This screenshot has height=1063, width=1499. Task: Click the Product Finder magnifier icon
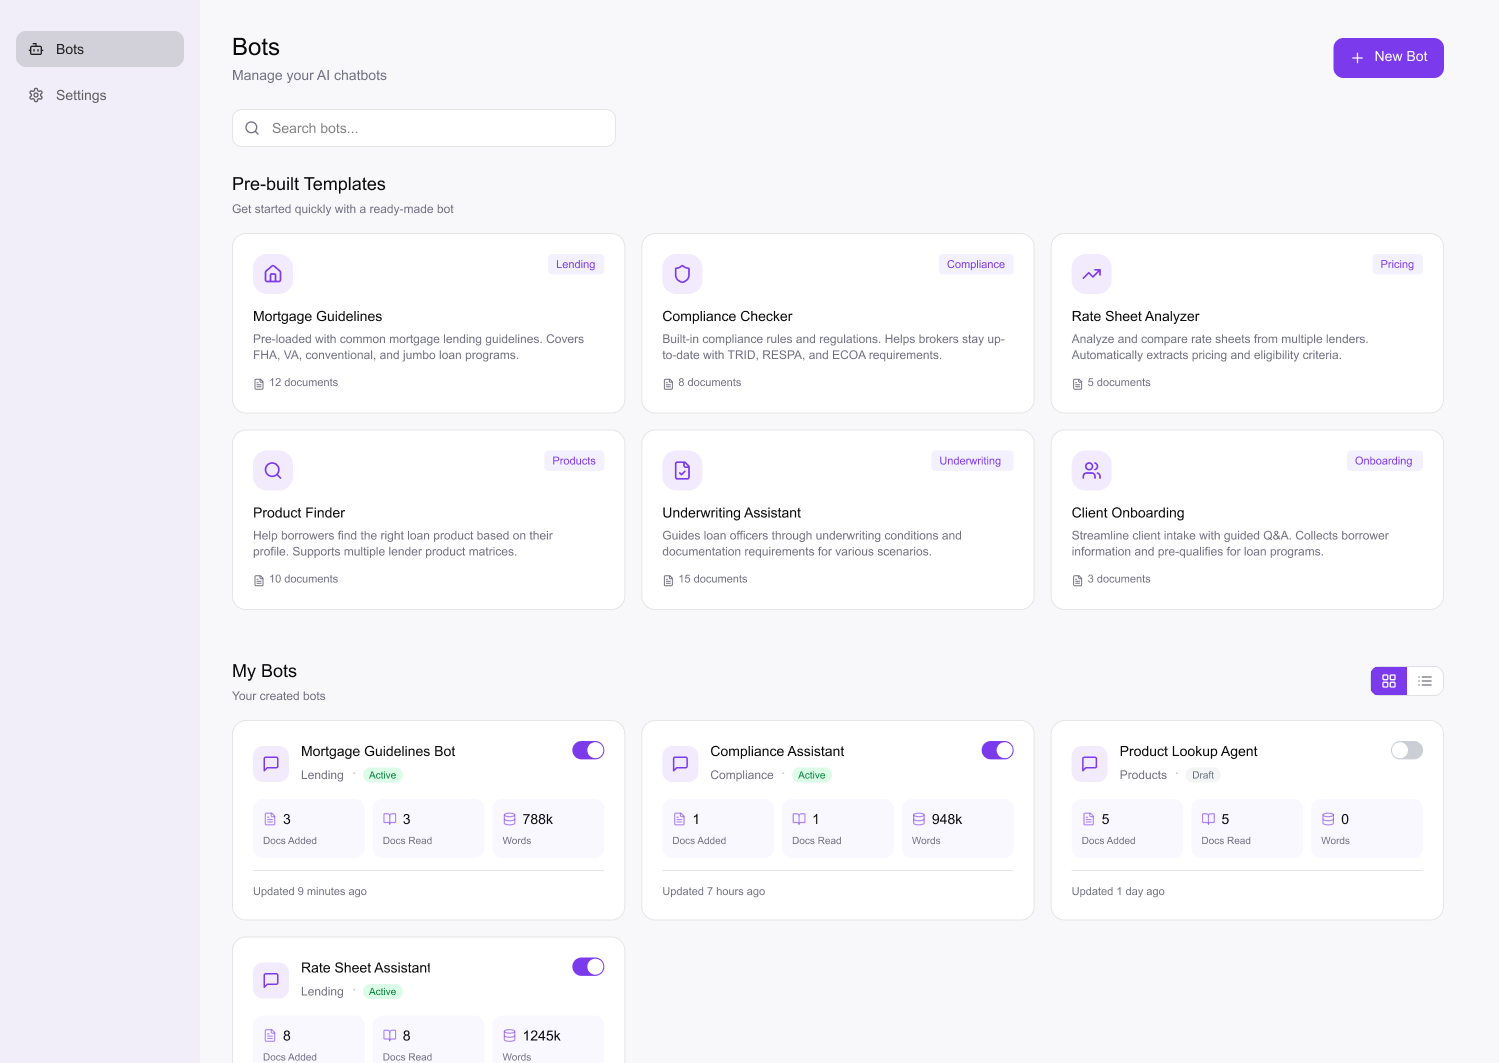click(x=273, y=470)
